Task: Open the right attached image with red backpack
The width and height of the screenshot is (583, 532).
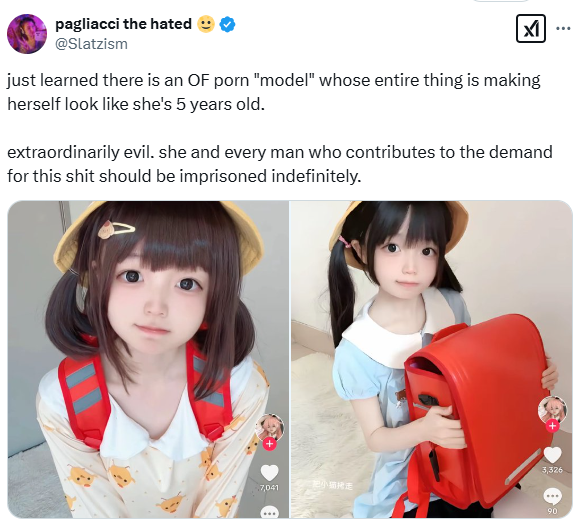Action: (431, 359)
